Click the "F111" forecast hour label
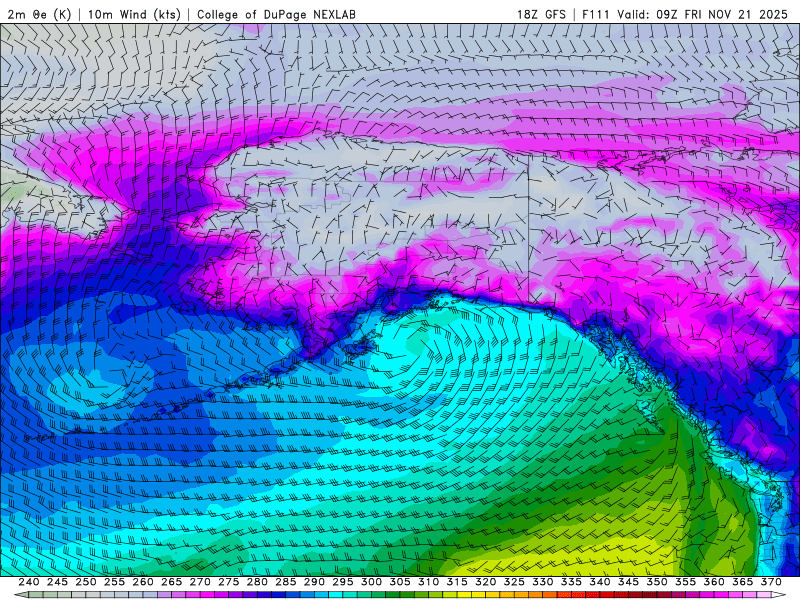The width and height of the screenshot is (800, 600). coord(596,14)
